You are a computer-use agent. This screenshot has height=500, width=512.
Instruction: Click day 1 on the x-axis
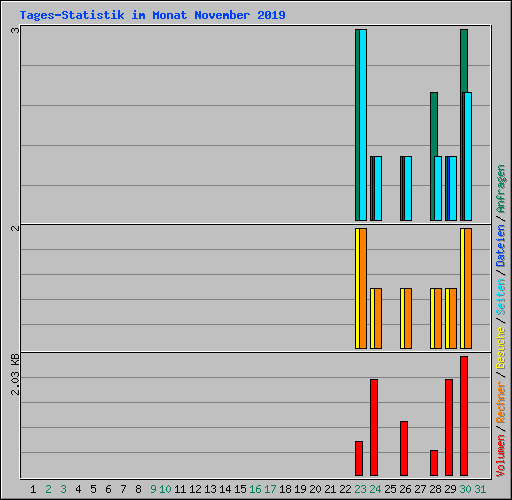(33, 489)
